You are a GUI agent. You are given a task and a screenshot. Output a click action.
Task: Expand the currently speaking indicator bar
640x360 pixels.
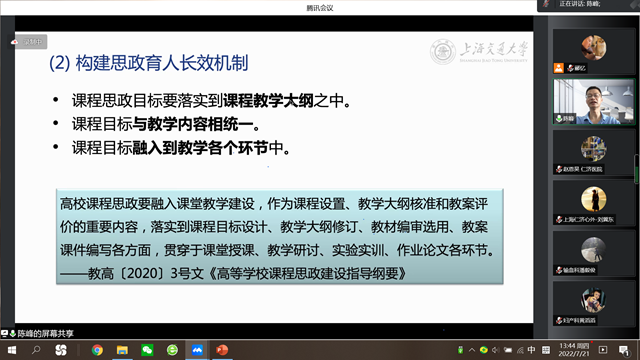coord(588,5)
